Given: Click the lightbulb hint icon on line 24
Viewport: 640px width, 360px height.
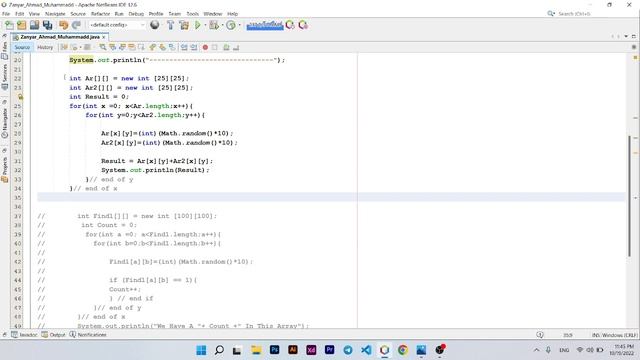Looking at the screenshot, I should (x=20, y=97).
